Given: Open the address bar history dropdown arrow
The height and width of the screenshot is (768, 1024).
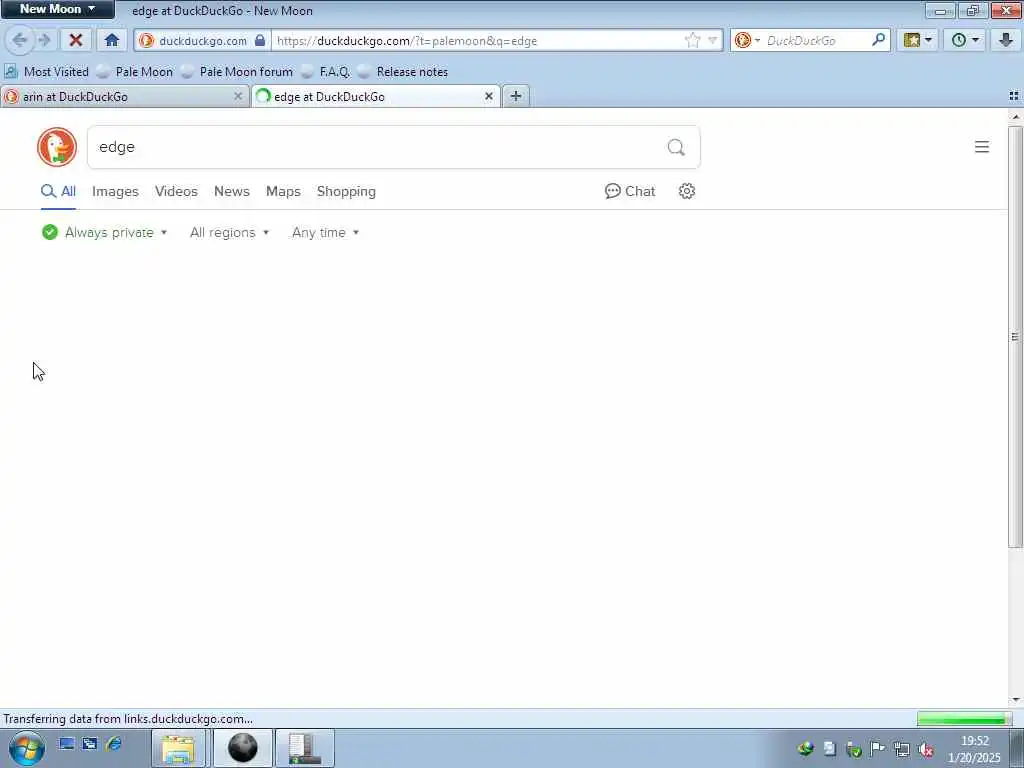Looking at the screenshot, I should (712, 40).
